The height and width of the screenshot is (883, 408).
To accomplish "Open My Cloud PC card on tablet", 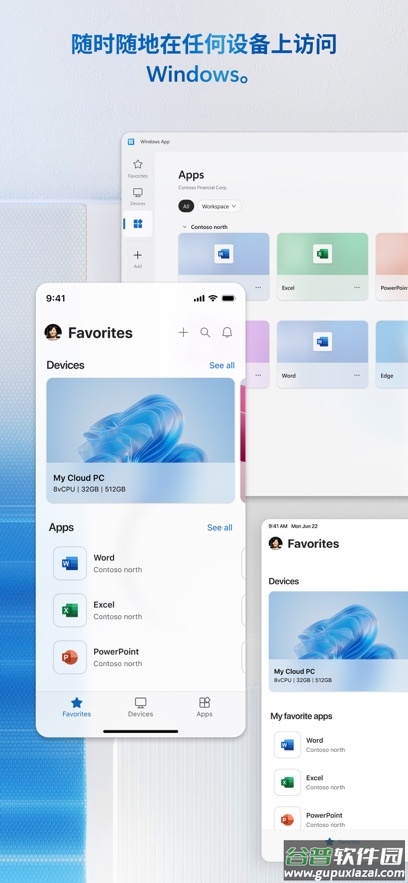I will (338, 640).
